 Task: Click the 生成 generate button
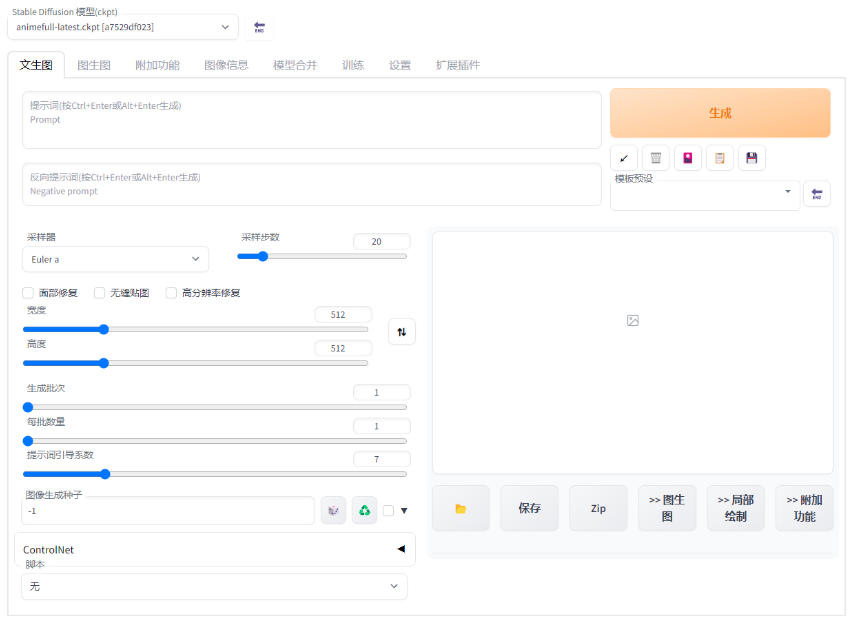click(x=719, y=113)
